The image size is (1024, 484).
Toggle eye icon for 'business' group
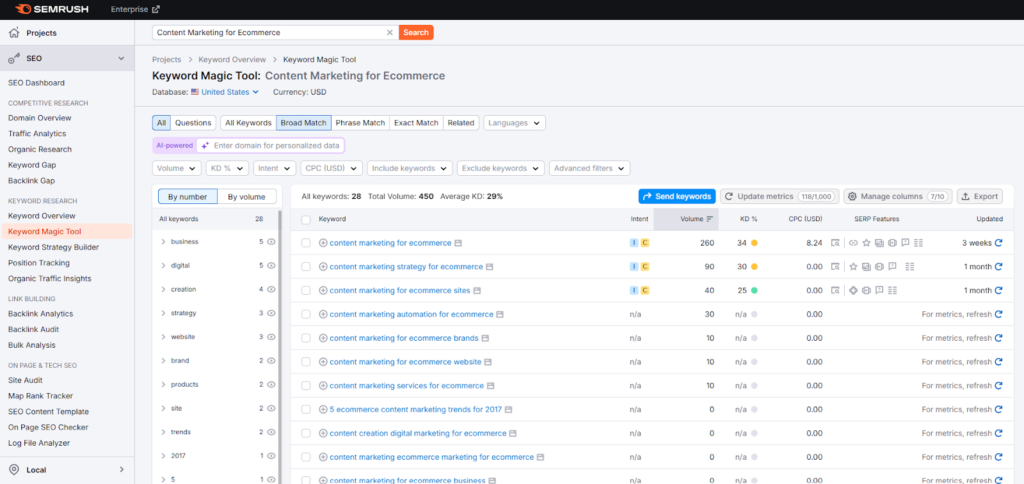click(x=271, y=242)
